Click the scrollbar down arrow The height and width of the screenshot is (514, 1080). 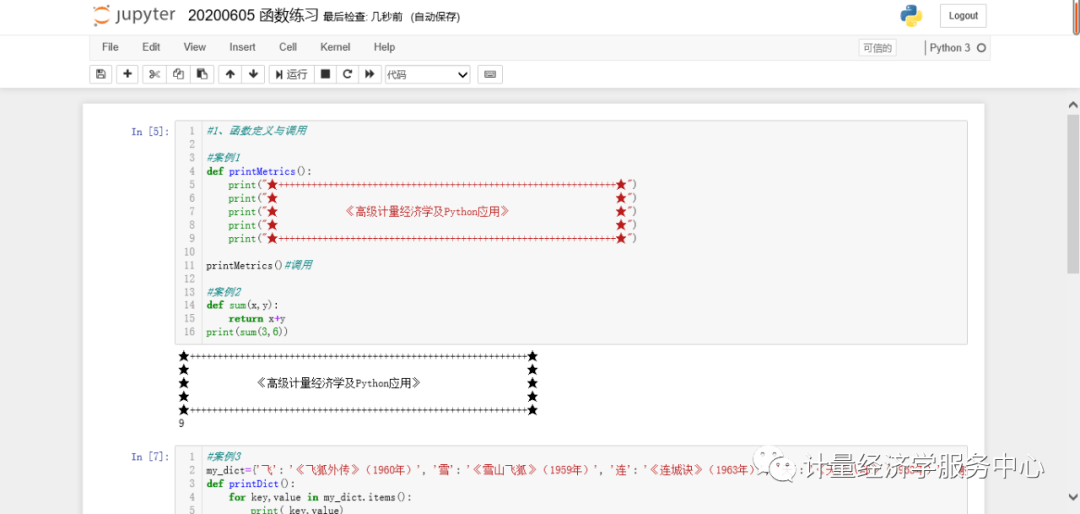(x=1072, y=495)
